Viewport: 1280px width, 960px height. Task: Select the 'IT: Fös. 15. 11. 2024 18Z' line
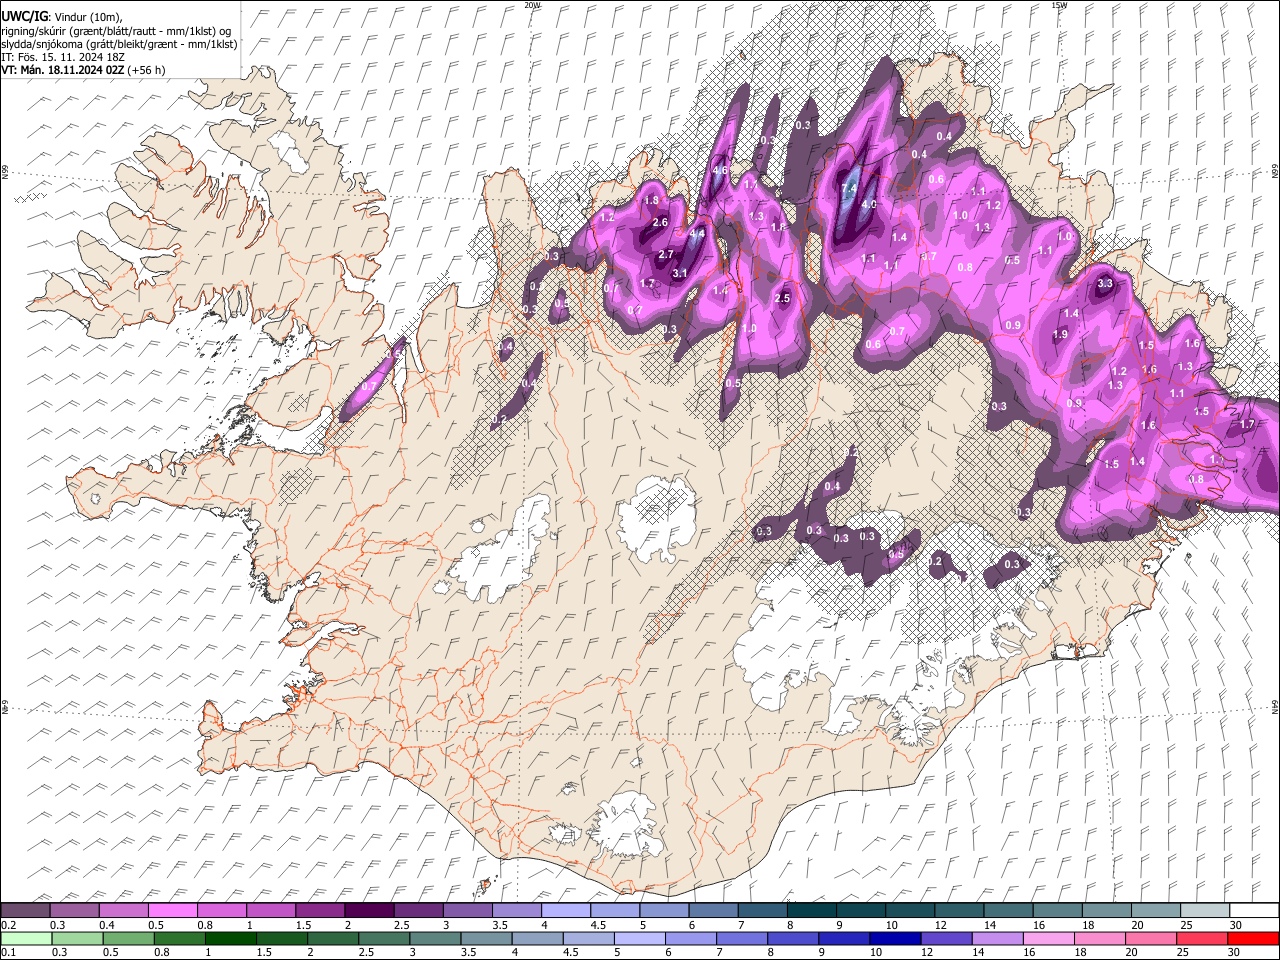coord(63,57)
